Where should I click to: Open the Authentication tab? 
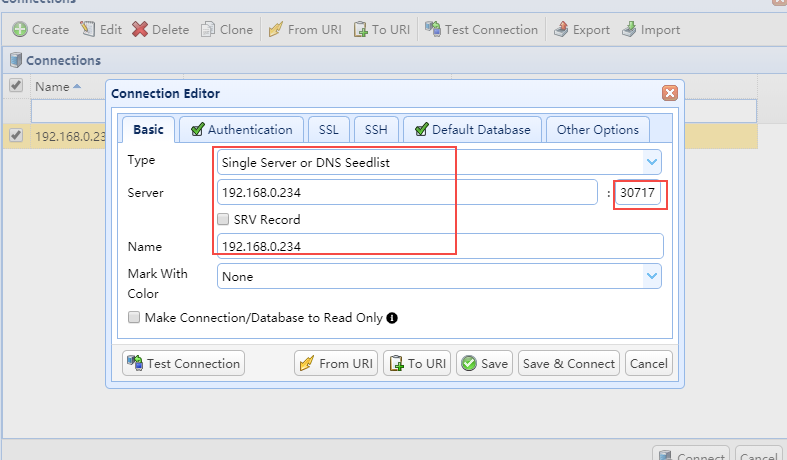[x=241, y=130]
